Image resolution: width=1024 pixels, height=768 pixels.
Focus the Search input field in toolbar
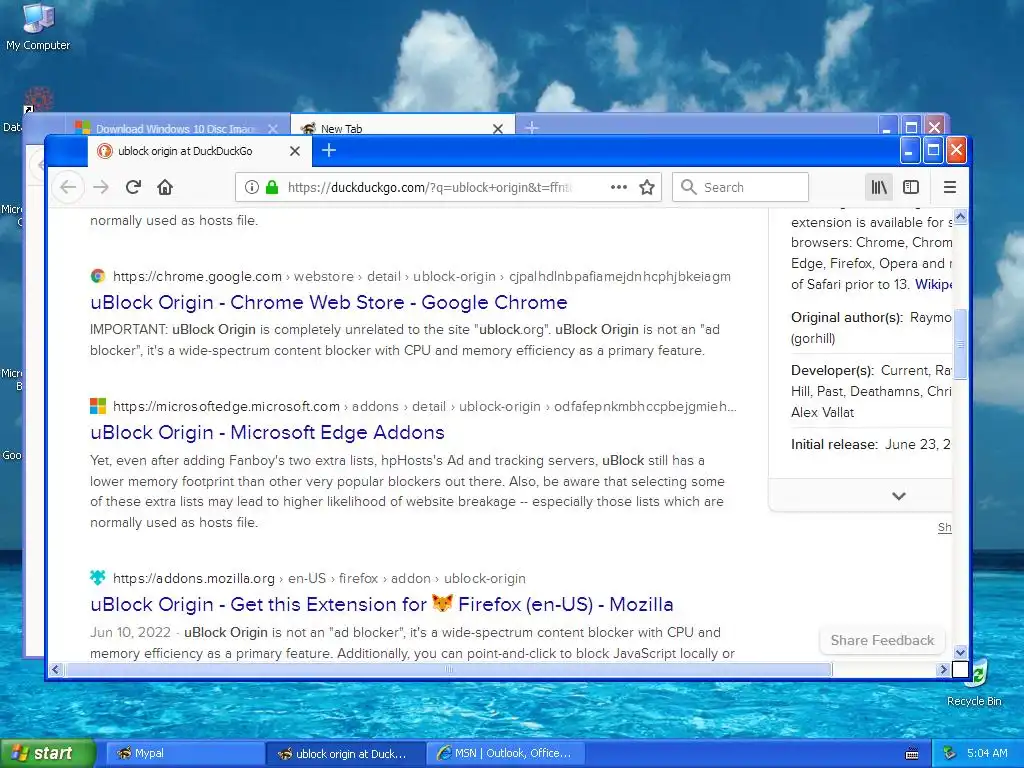click(741, 187)
